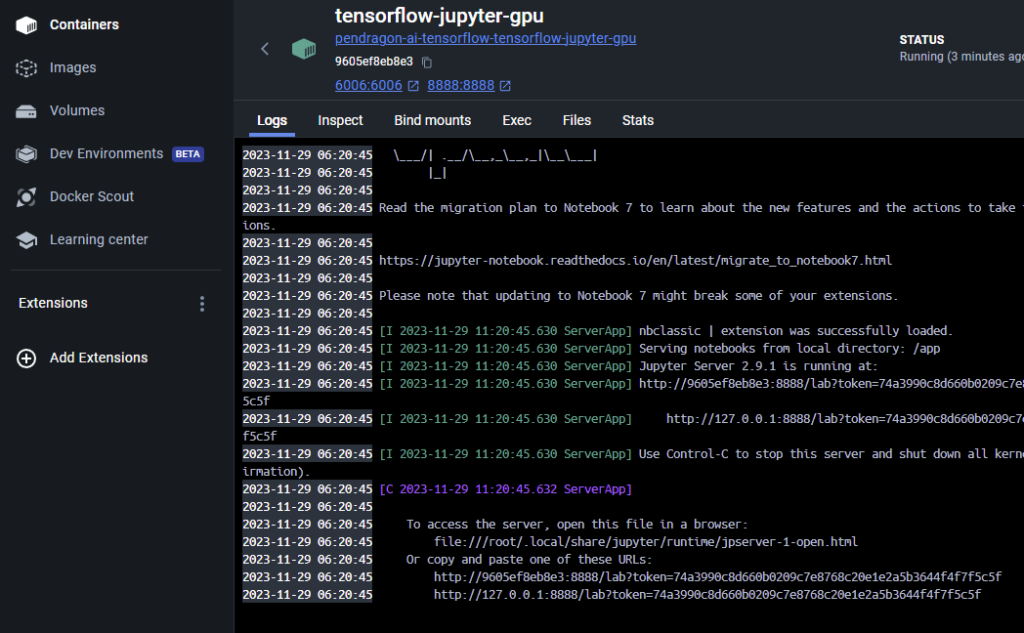Open the Dev Environments icon

[x=26, y=154]
